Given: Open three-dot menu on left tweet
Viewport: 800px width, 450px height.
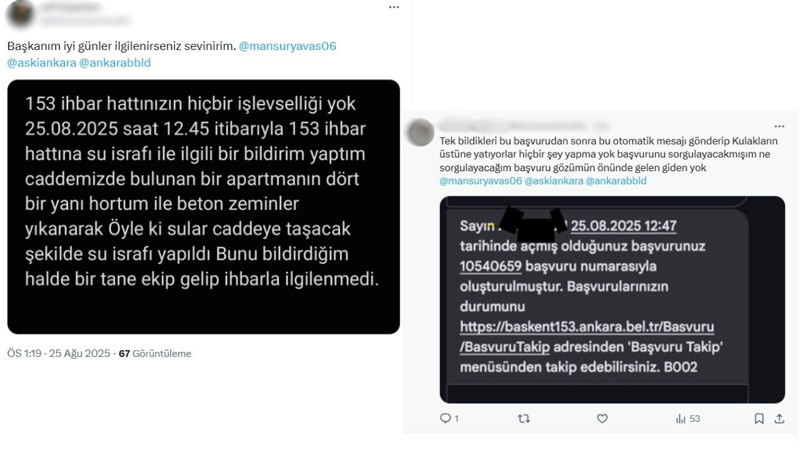Looking at the screenshot, I should [x=394, y=7].
